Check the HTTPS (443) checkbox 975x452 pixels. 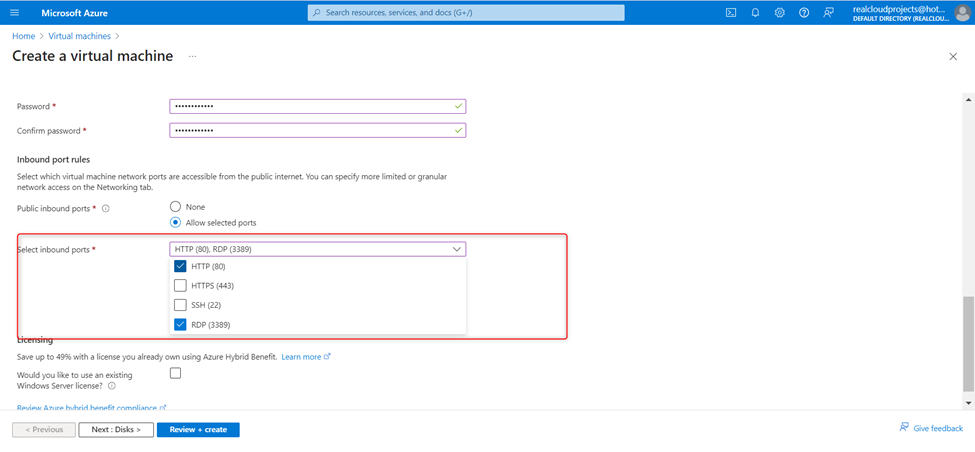point(180,285)
